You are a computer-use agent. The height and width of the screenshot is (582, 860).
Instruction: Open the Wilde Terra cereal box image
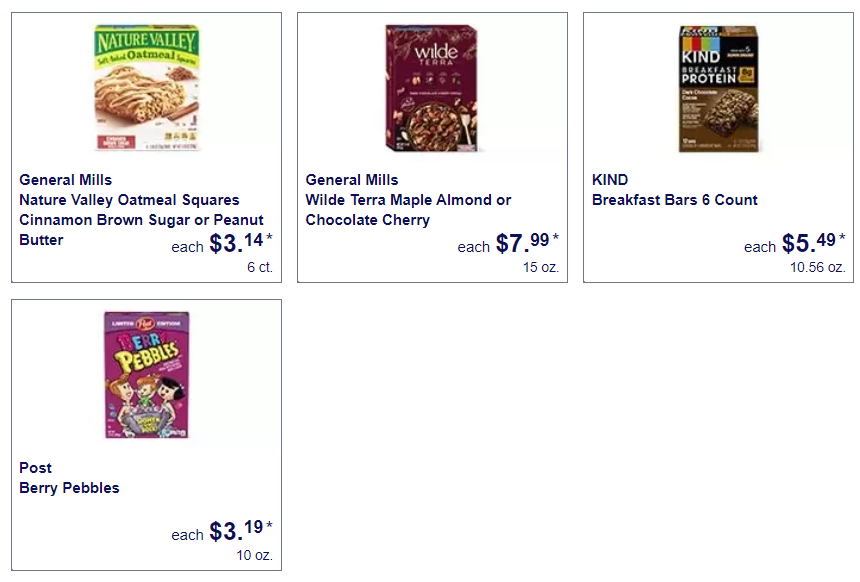[432, 88]
